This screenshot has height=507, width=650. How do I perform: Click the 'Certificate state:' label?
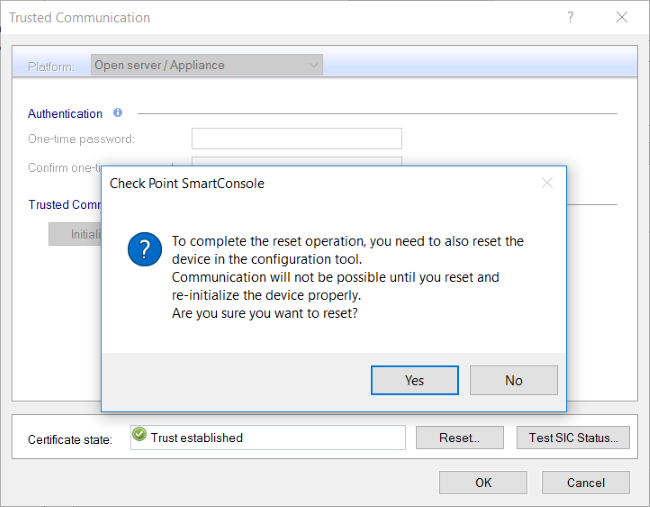click(x=70, y=439)
